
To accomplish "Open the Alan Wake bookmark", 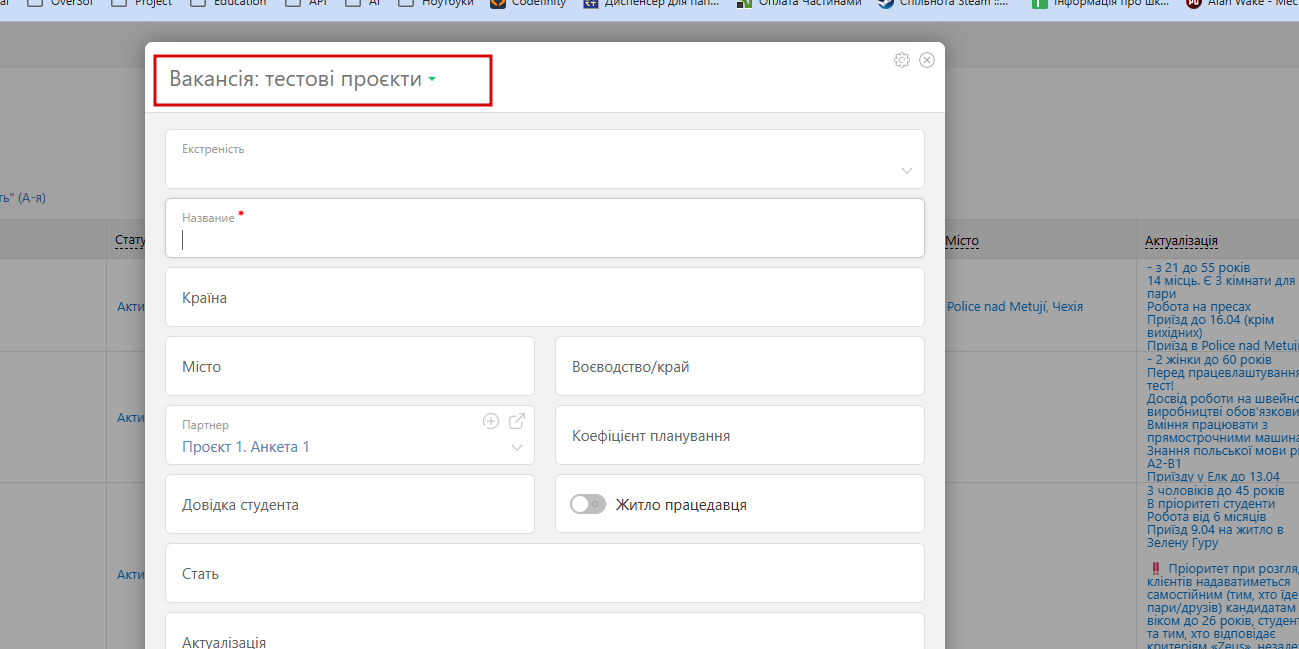I will [x=1241, y=4].
